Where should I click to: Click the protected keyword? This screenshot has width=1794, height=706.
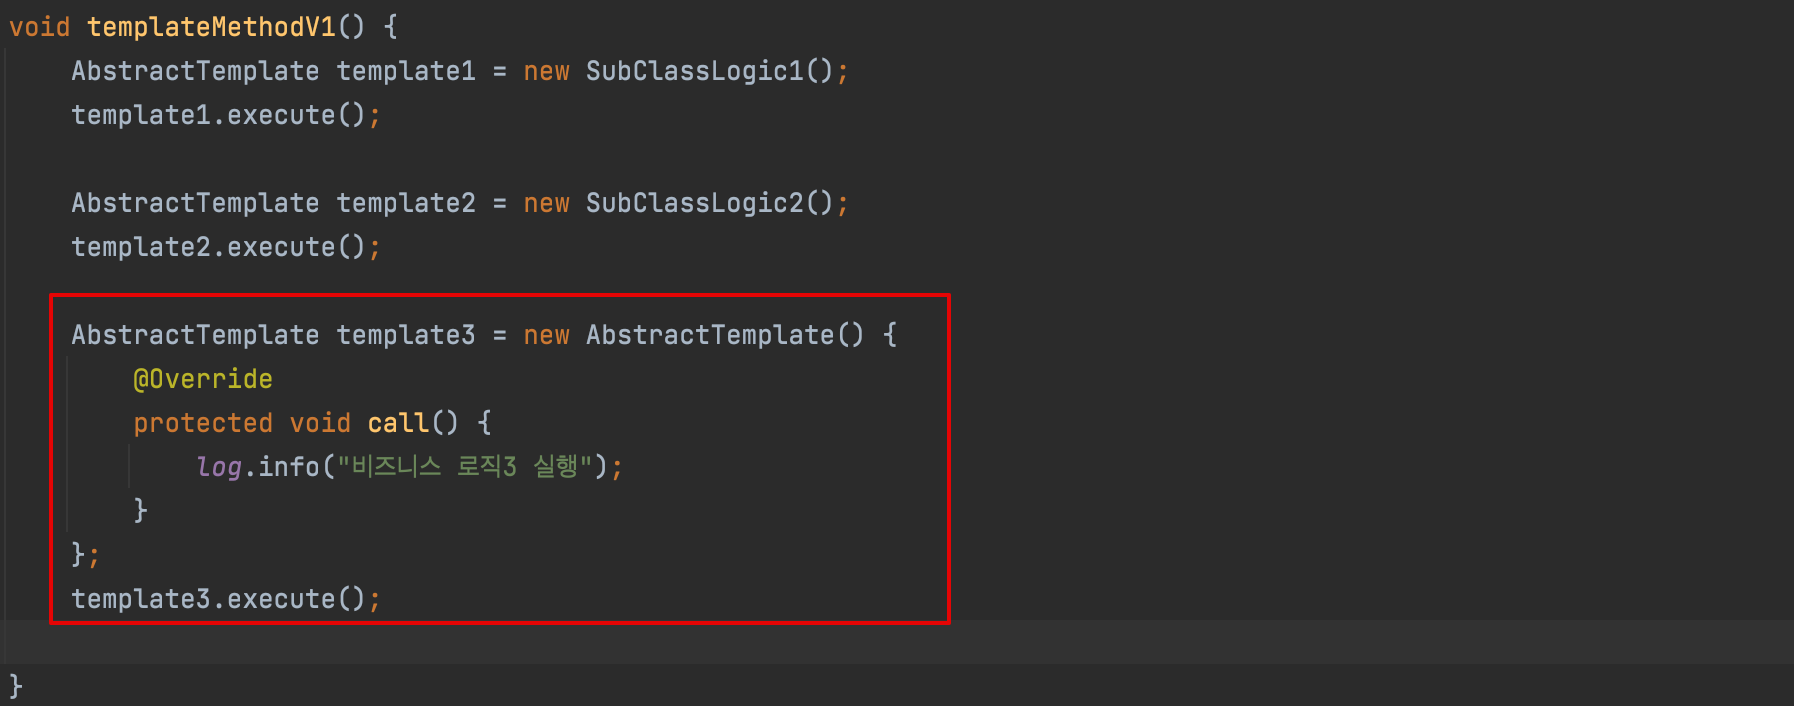203,423
